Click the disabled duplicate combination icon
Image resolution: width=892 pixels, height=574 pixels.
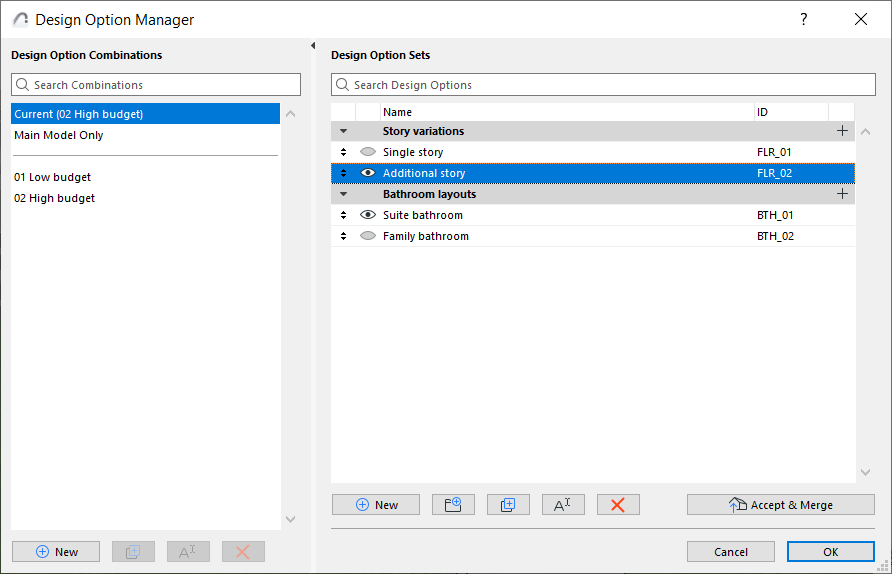(133, 552)
